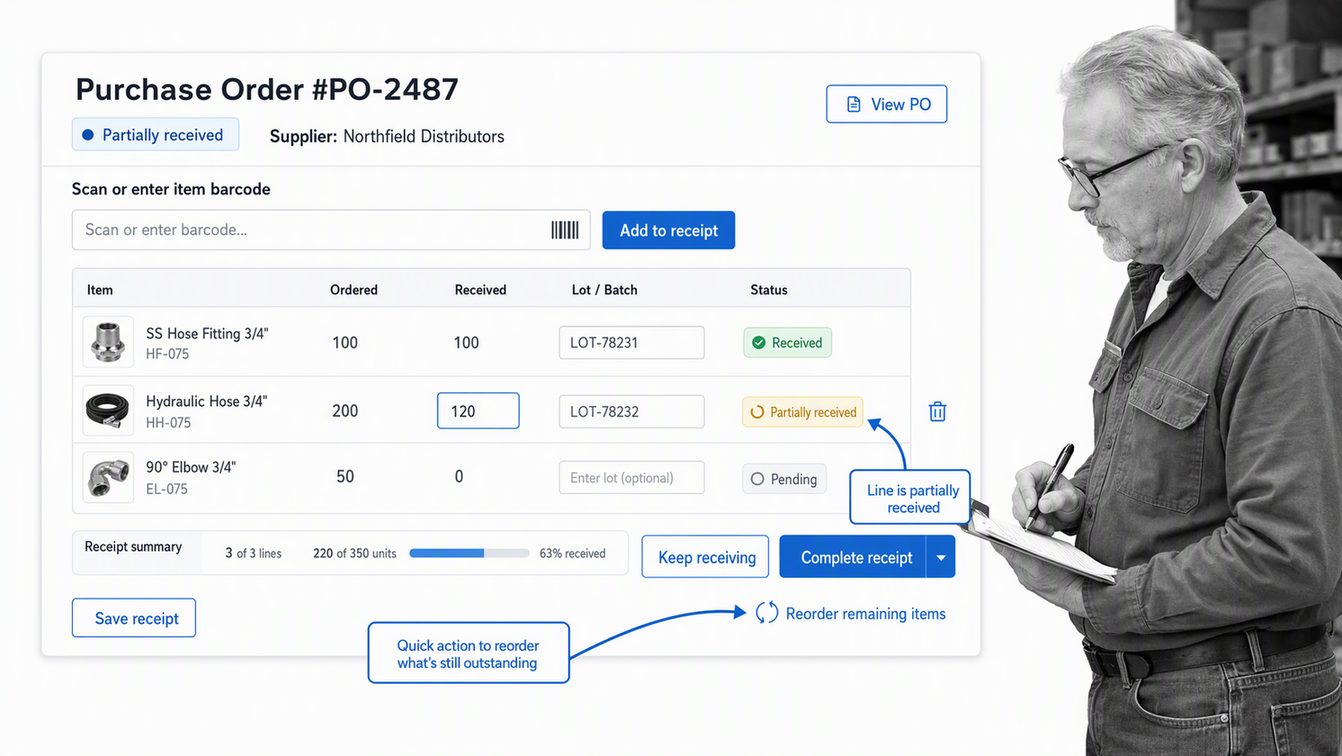Click the Complete receipt button

click(853, 557)
